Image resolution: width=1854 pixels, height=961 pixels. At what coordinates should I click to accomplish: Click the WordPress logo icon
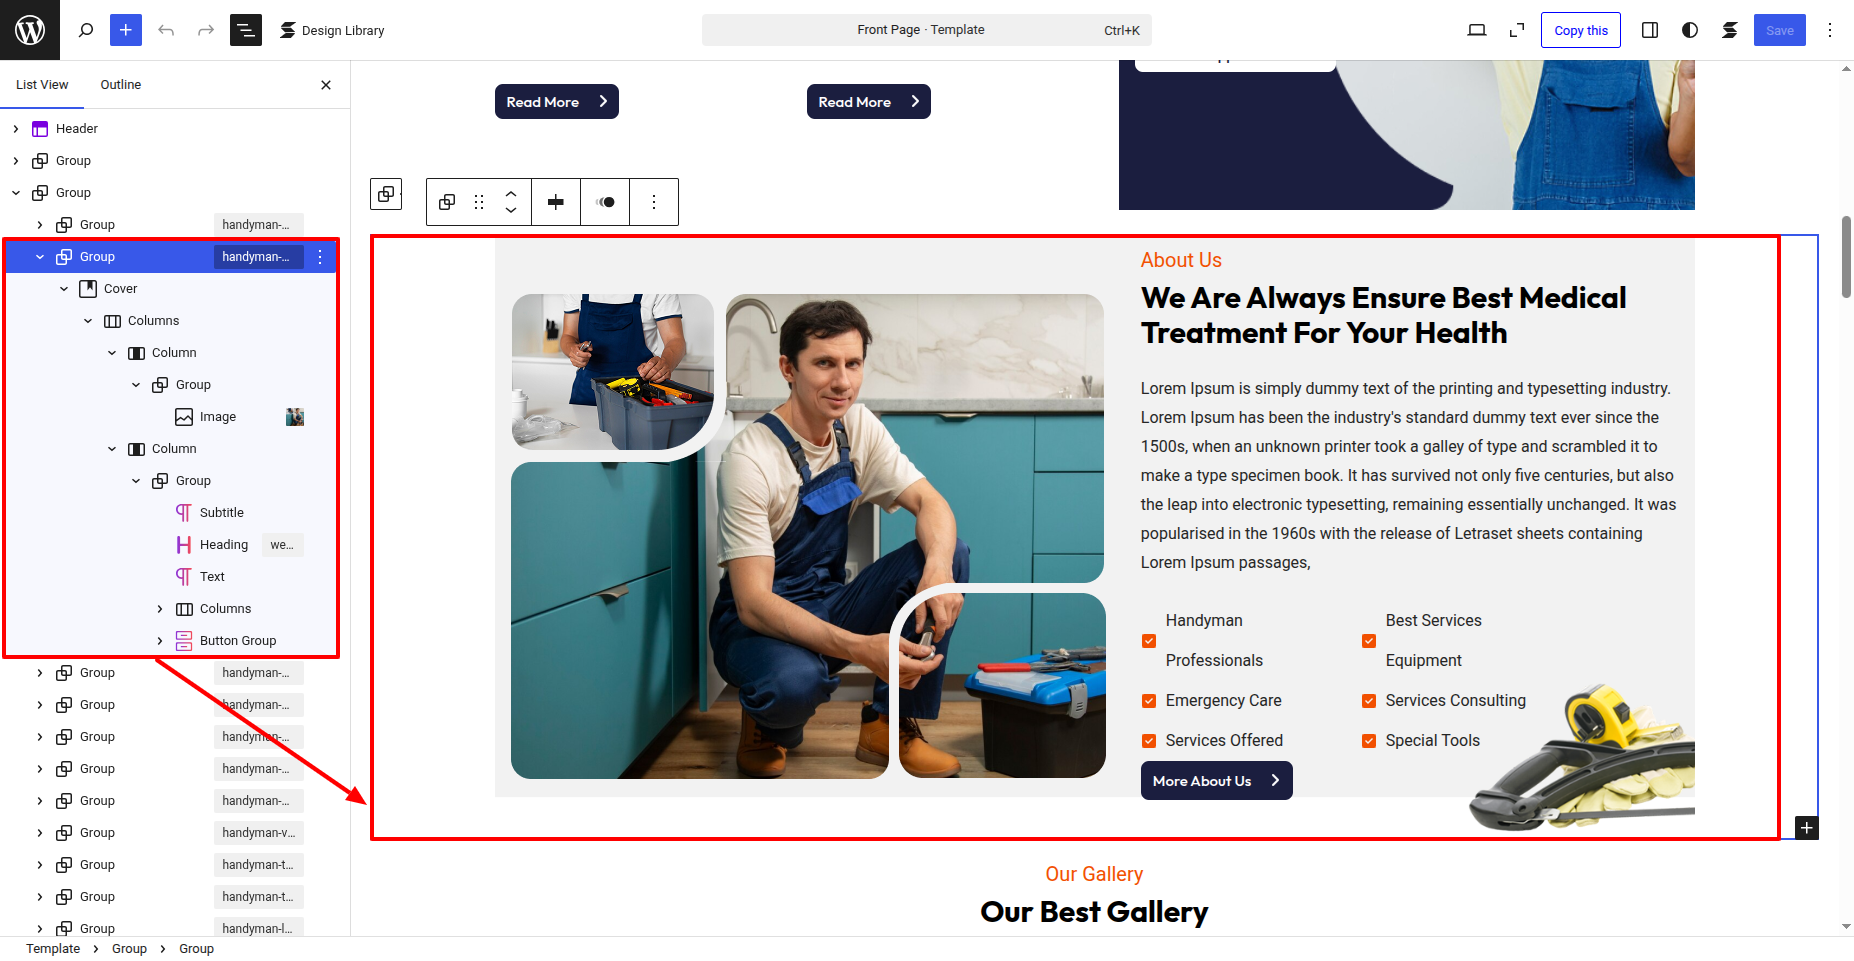(x=30, y=30)
